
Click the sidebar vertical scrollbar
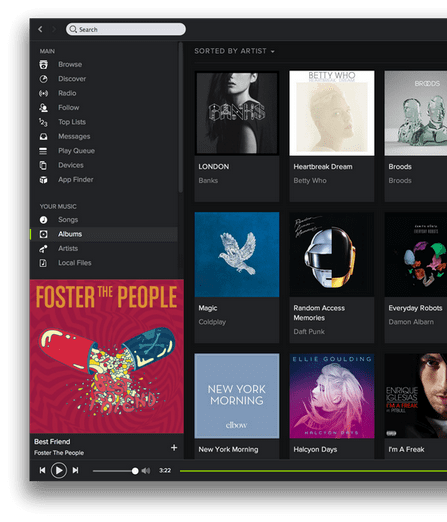point(181,117)
